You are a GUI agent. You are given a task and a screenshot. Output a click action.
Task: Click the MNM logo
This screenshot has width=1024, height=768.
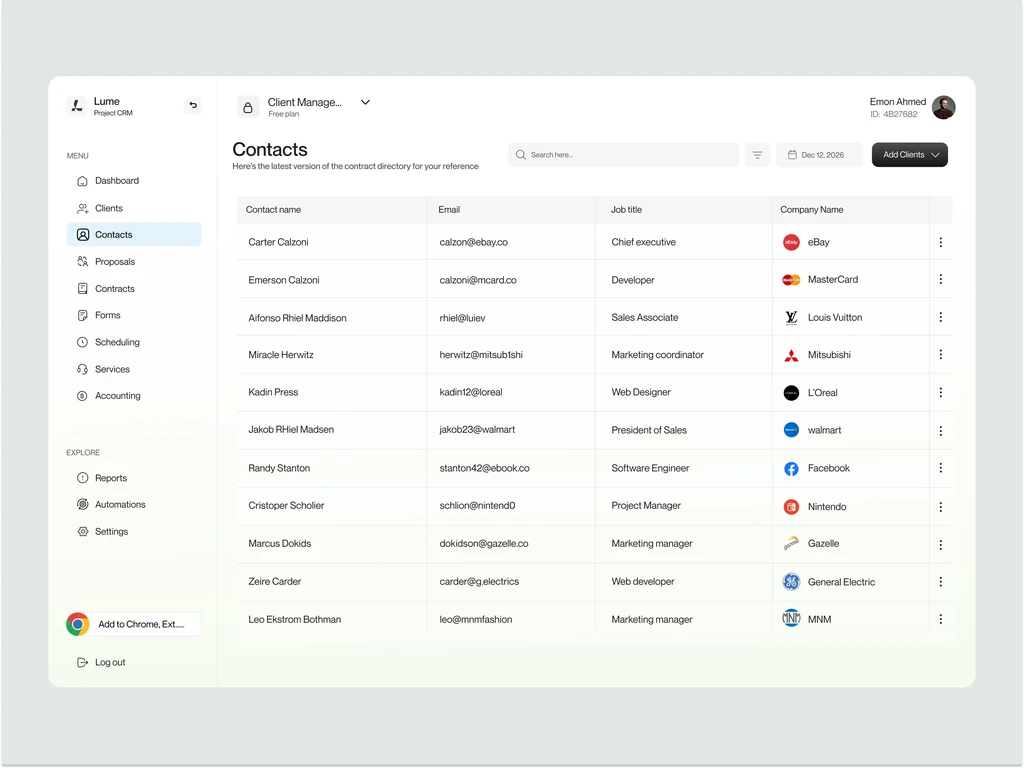click(x=791, y=618)
